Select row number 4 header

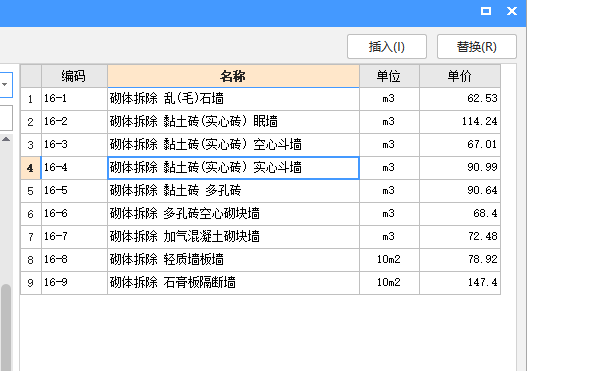click(31, 168)
